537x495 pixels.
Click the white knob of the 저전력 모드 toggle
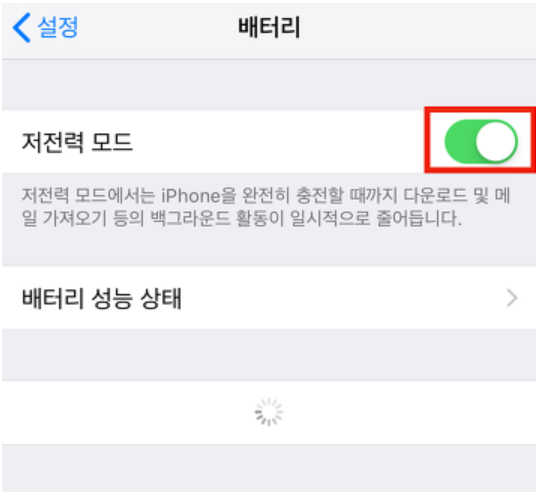click(496, 141)
